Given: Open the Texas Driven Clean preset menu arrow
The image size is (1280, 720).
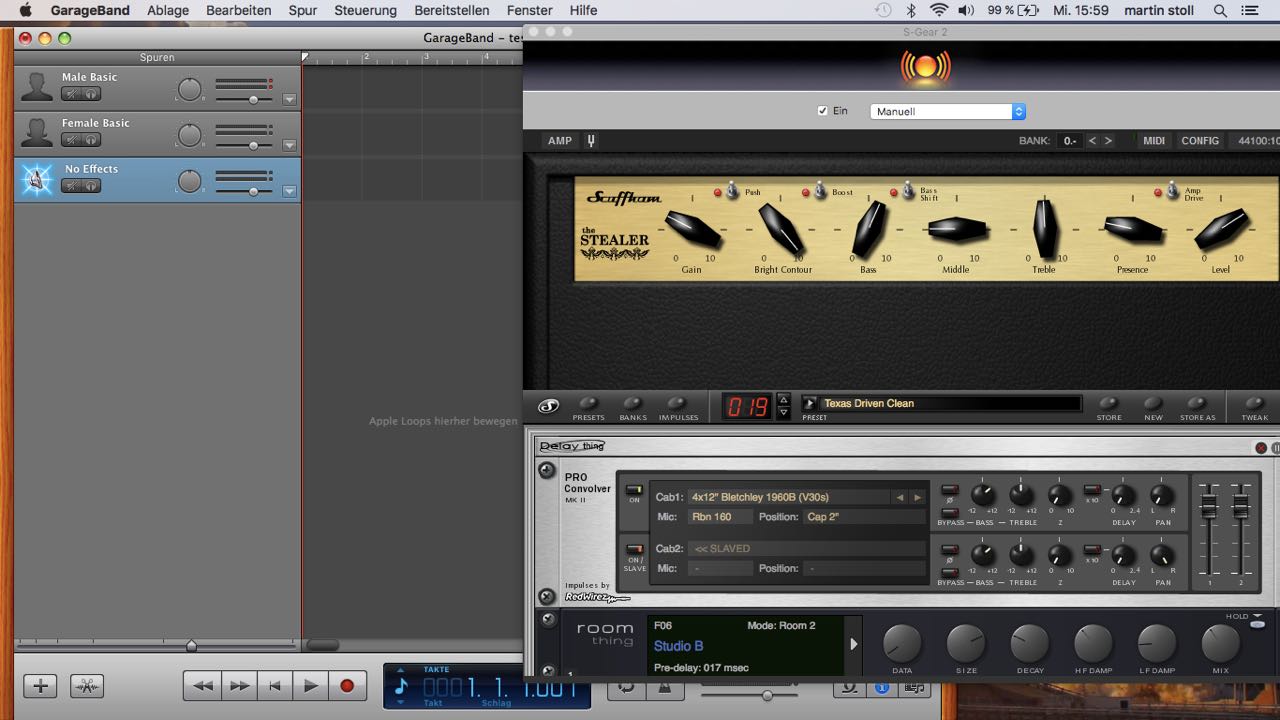Looking at the screenshot, I should point(810,403).
